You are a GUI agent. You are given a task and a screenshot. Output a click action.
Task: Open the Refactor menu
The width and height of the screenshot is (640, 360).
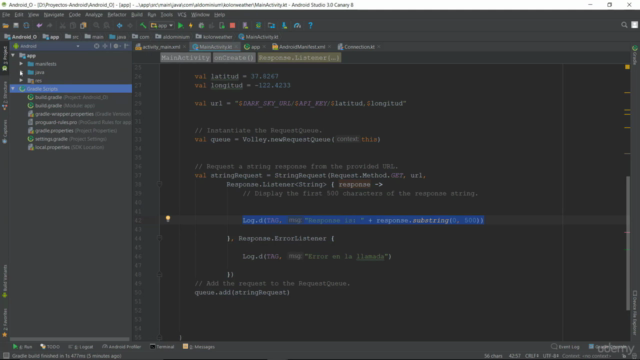pos(117,15)
